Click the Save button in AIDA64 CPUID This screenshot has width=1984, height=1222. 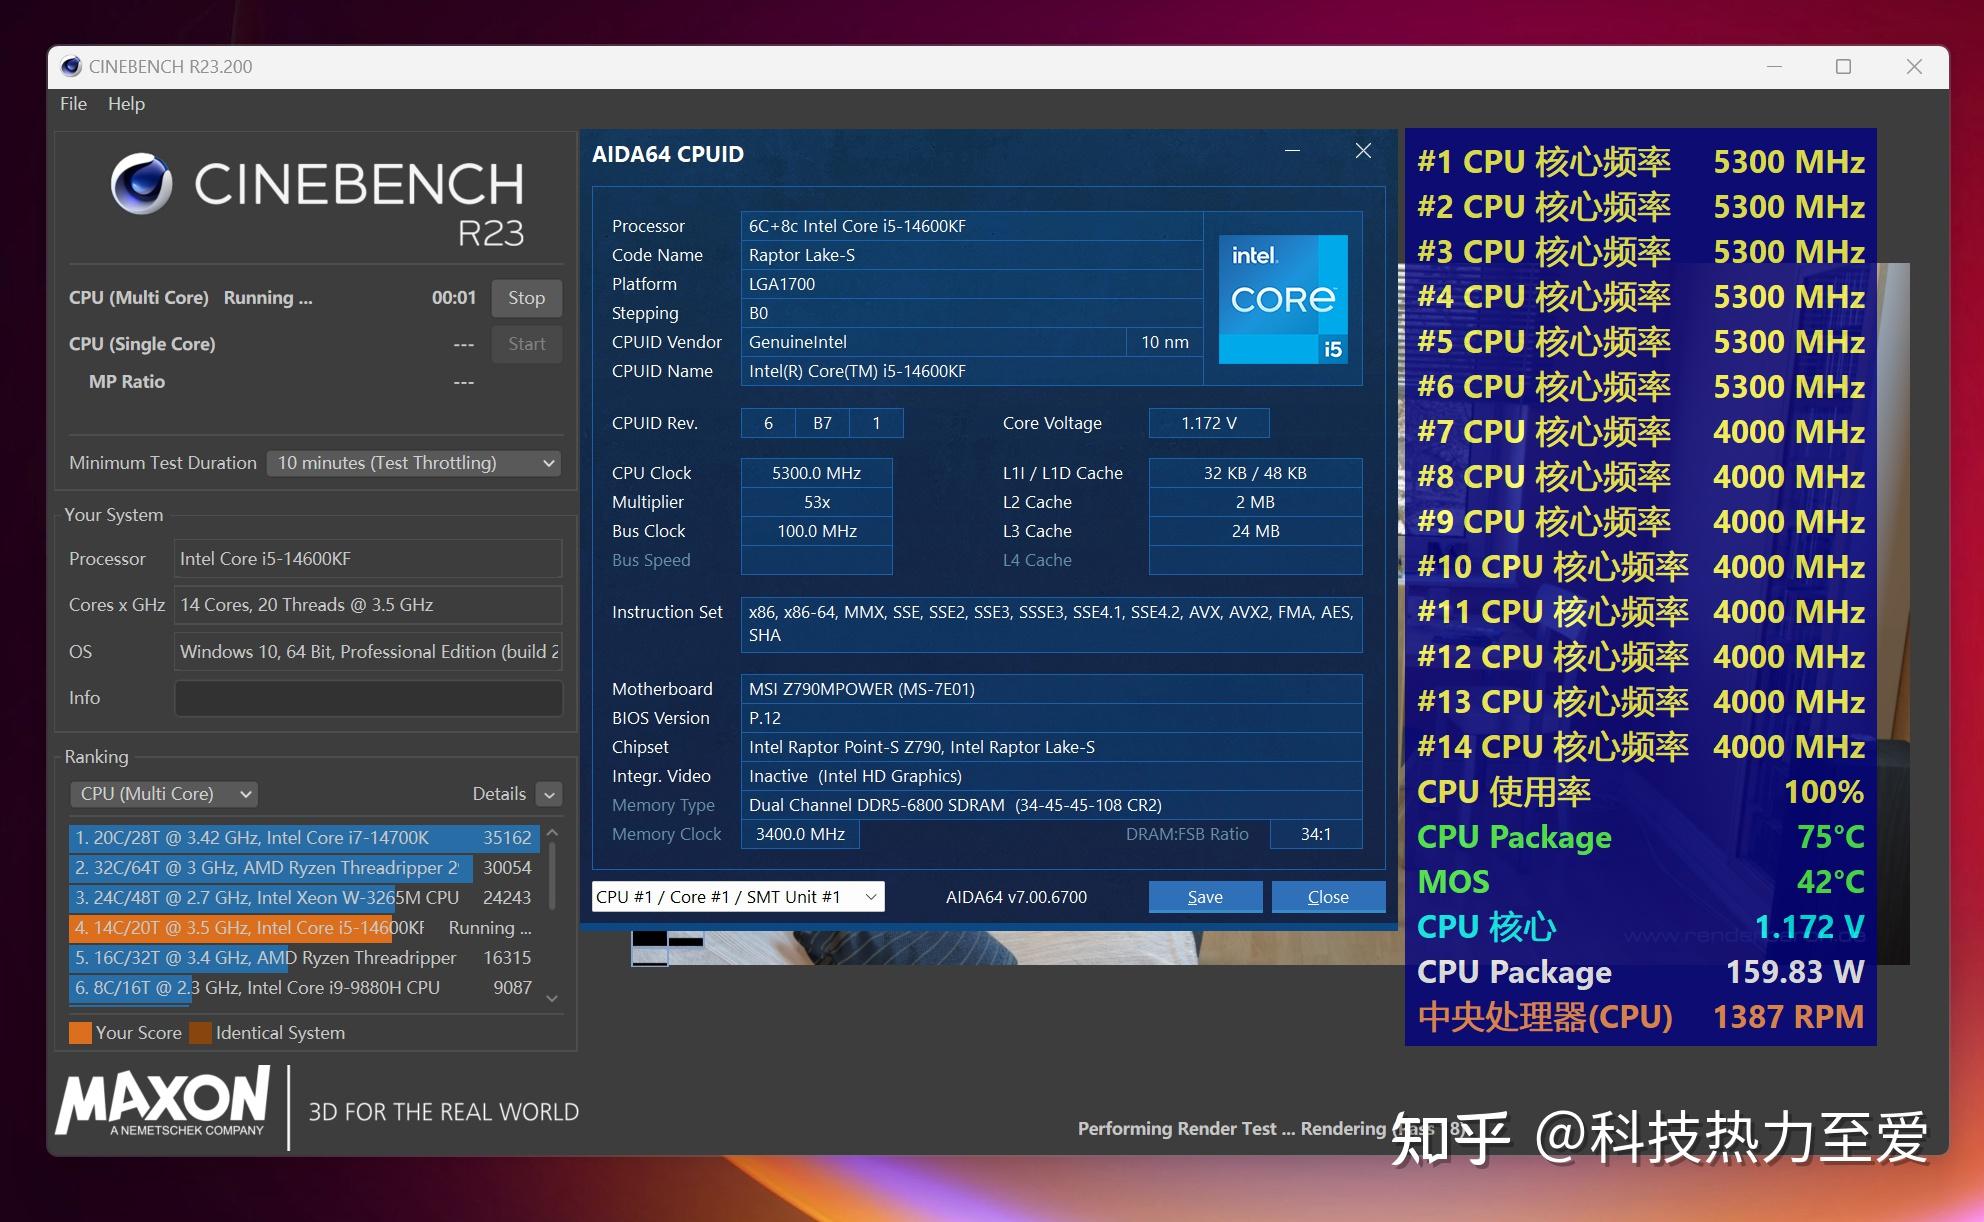point(1202,895)
